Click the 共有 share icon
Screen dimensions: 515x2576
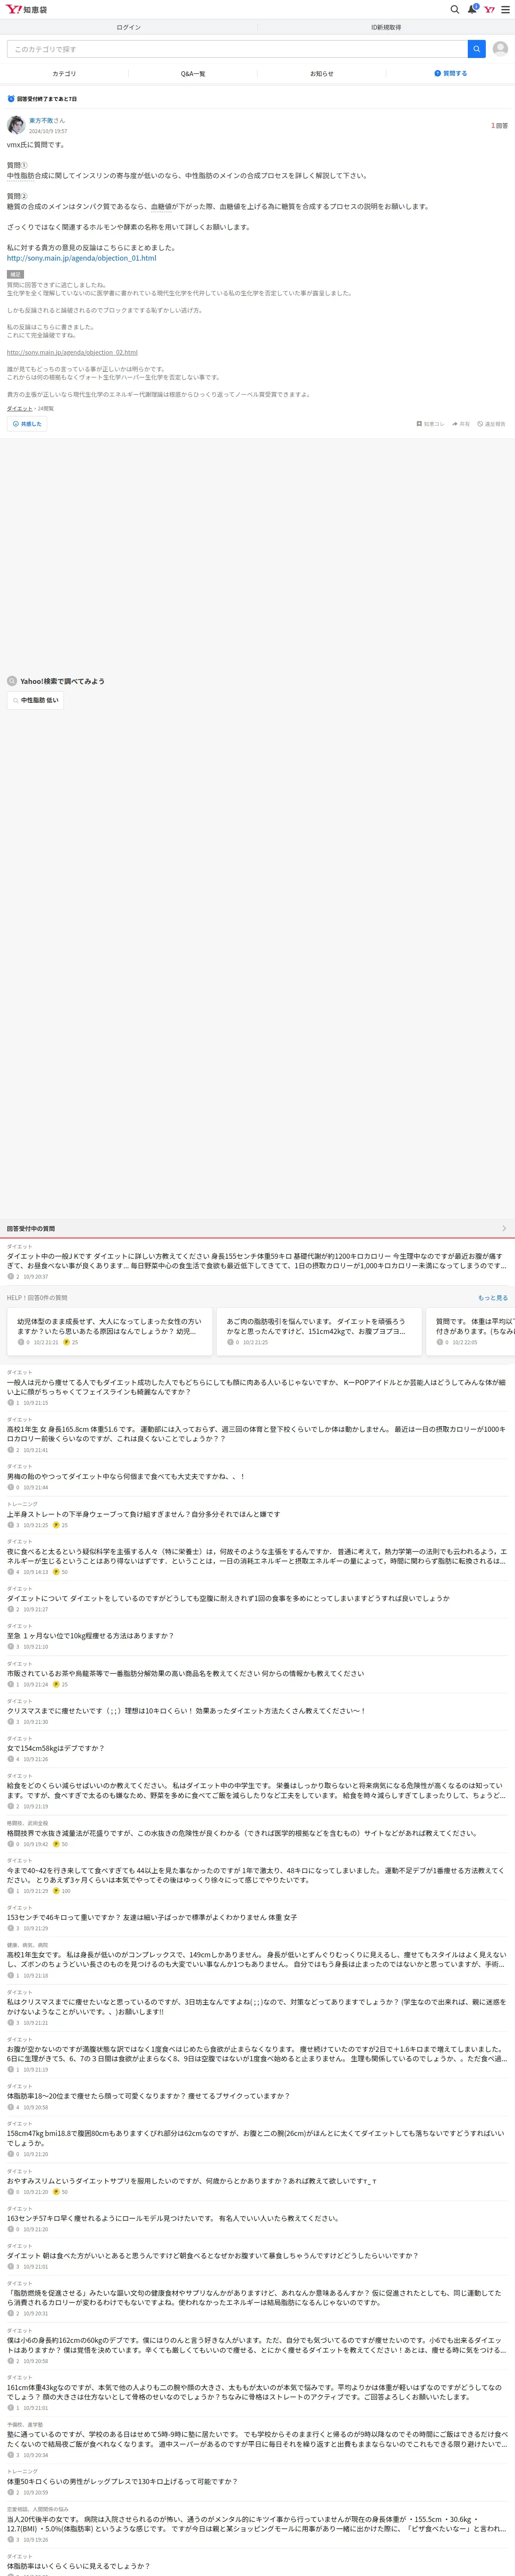[461, 424]
